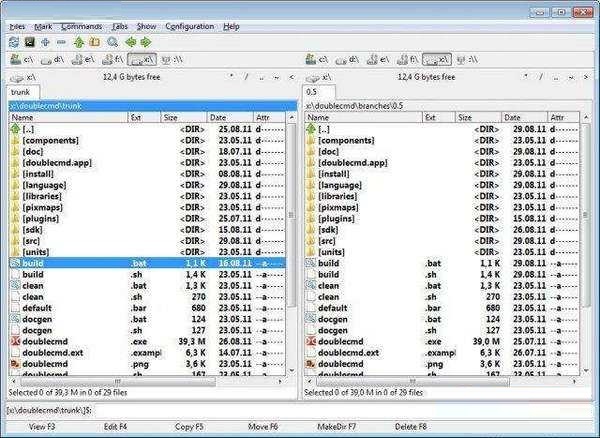This screenshot has height=438, width=600.
Task: Open the Commands menu
Action: coord(82,26)
